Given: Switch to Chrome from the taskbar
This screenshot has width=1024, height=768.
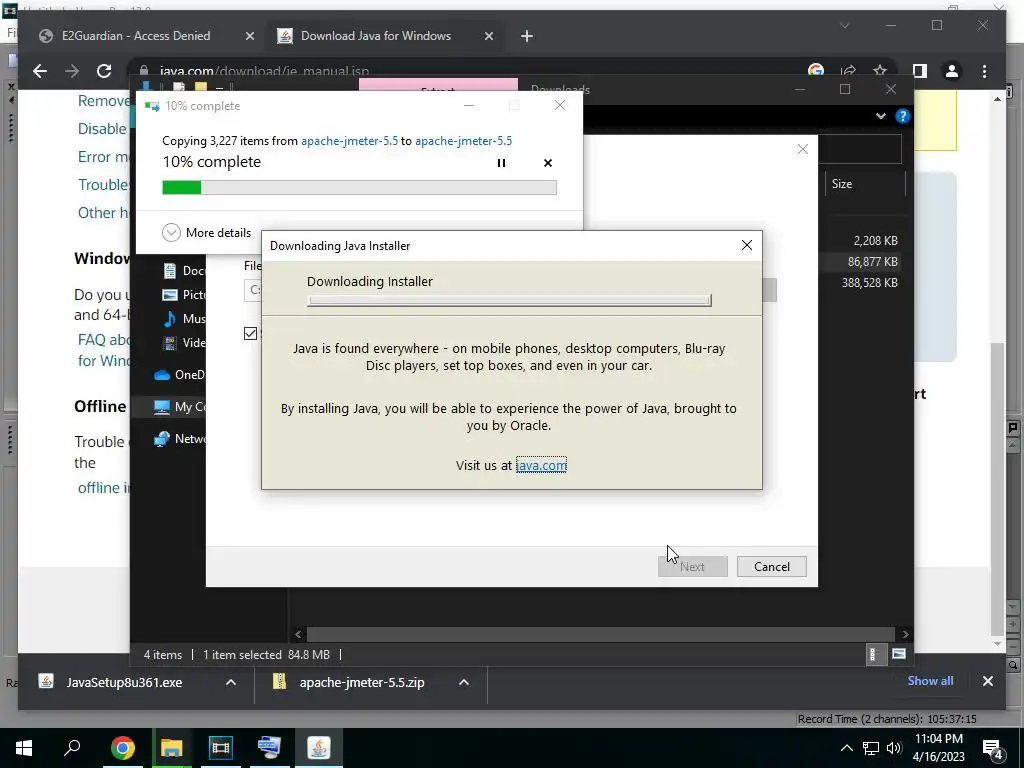Looking at the screenshot, I should [122, 748].
